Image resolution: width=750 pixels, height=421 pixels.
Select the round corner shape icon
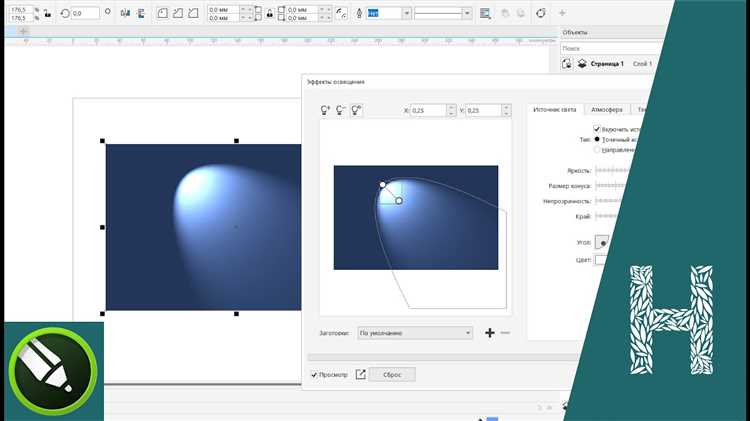(x=163, y=13)
